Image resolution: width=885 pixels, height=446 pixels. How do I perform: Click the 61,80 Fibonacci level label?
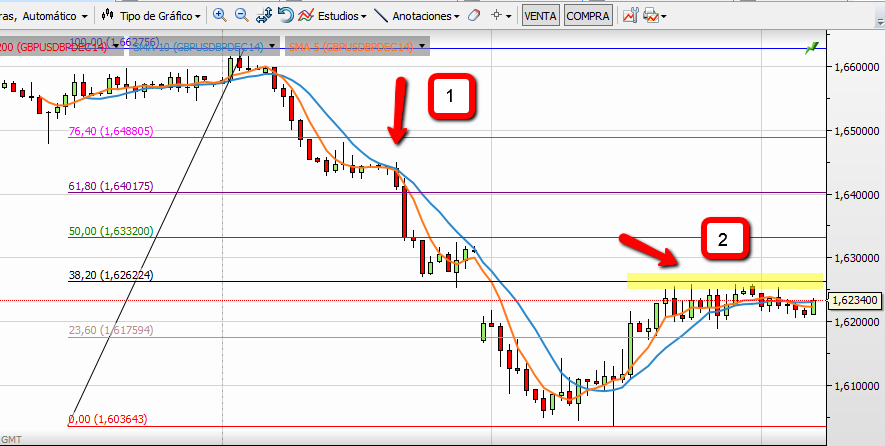pos(110,186)
